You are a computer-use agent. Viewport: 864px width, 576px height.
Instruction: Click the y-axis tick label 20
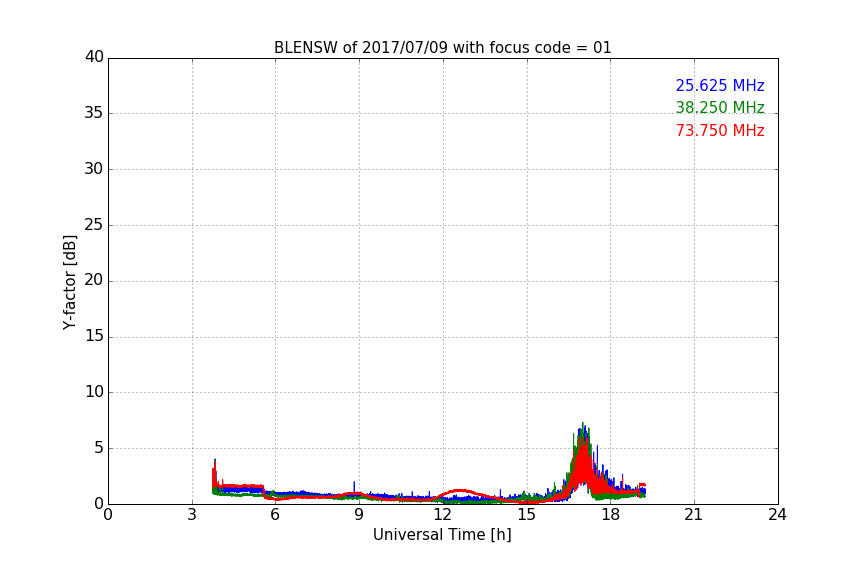point(94,280)
